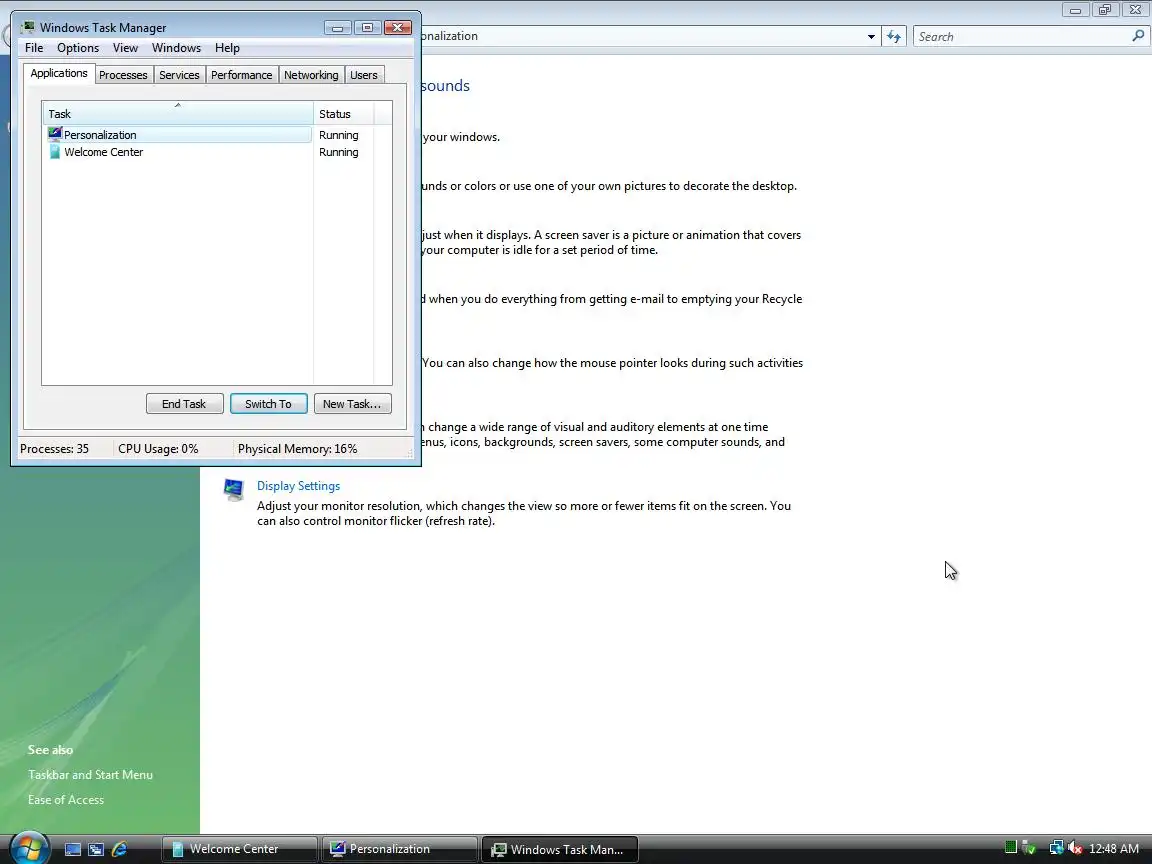Click the Show Desktop quick launch icon

(73, 849)
